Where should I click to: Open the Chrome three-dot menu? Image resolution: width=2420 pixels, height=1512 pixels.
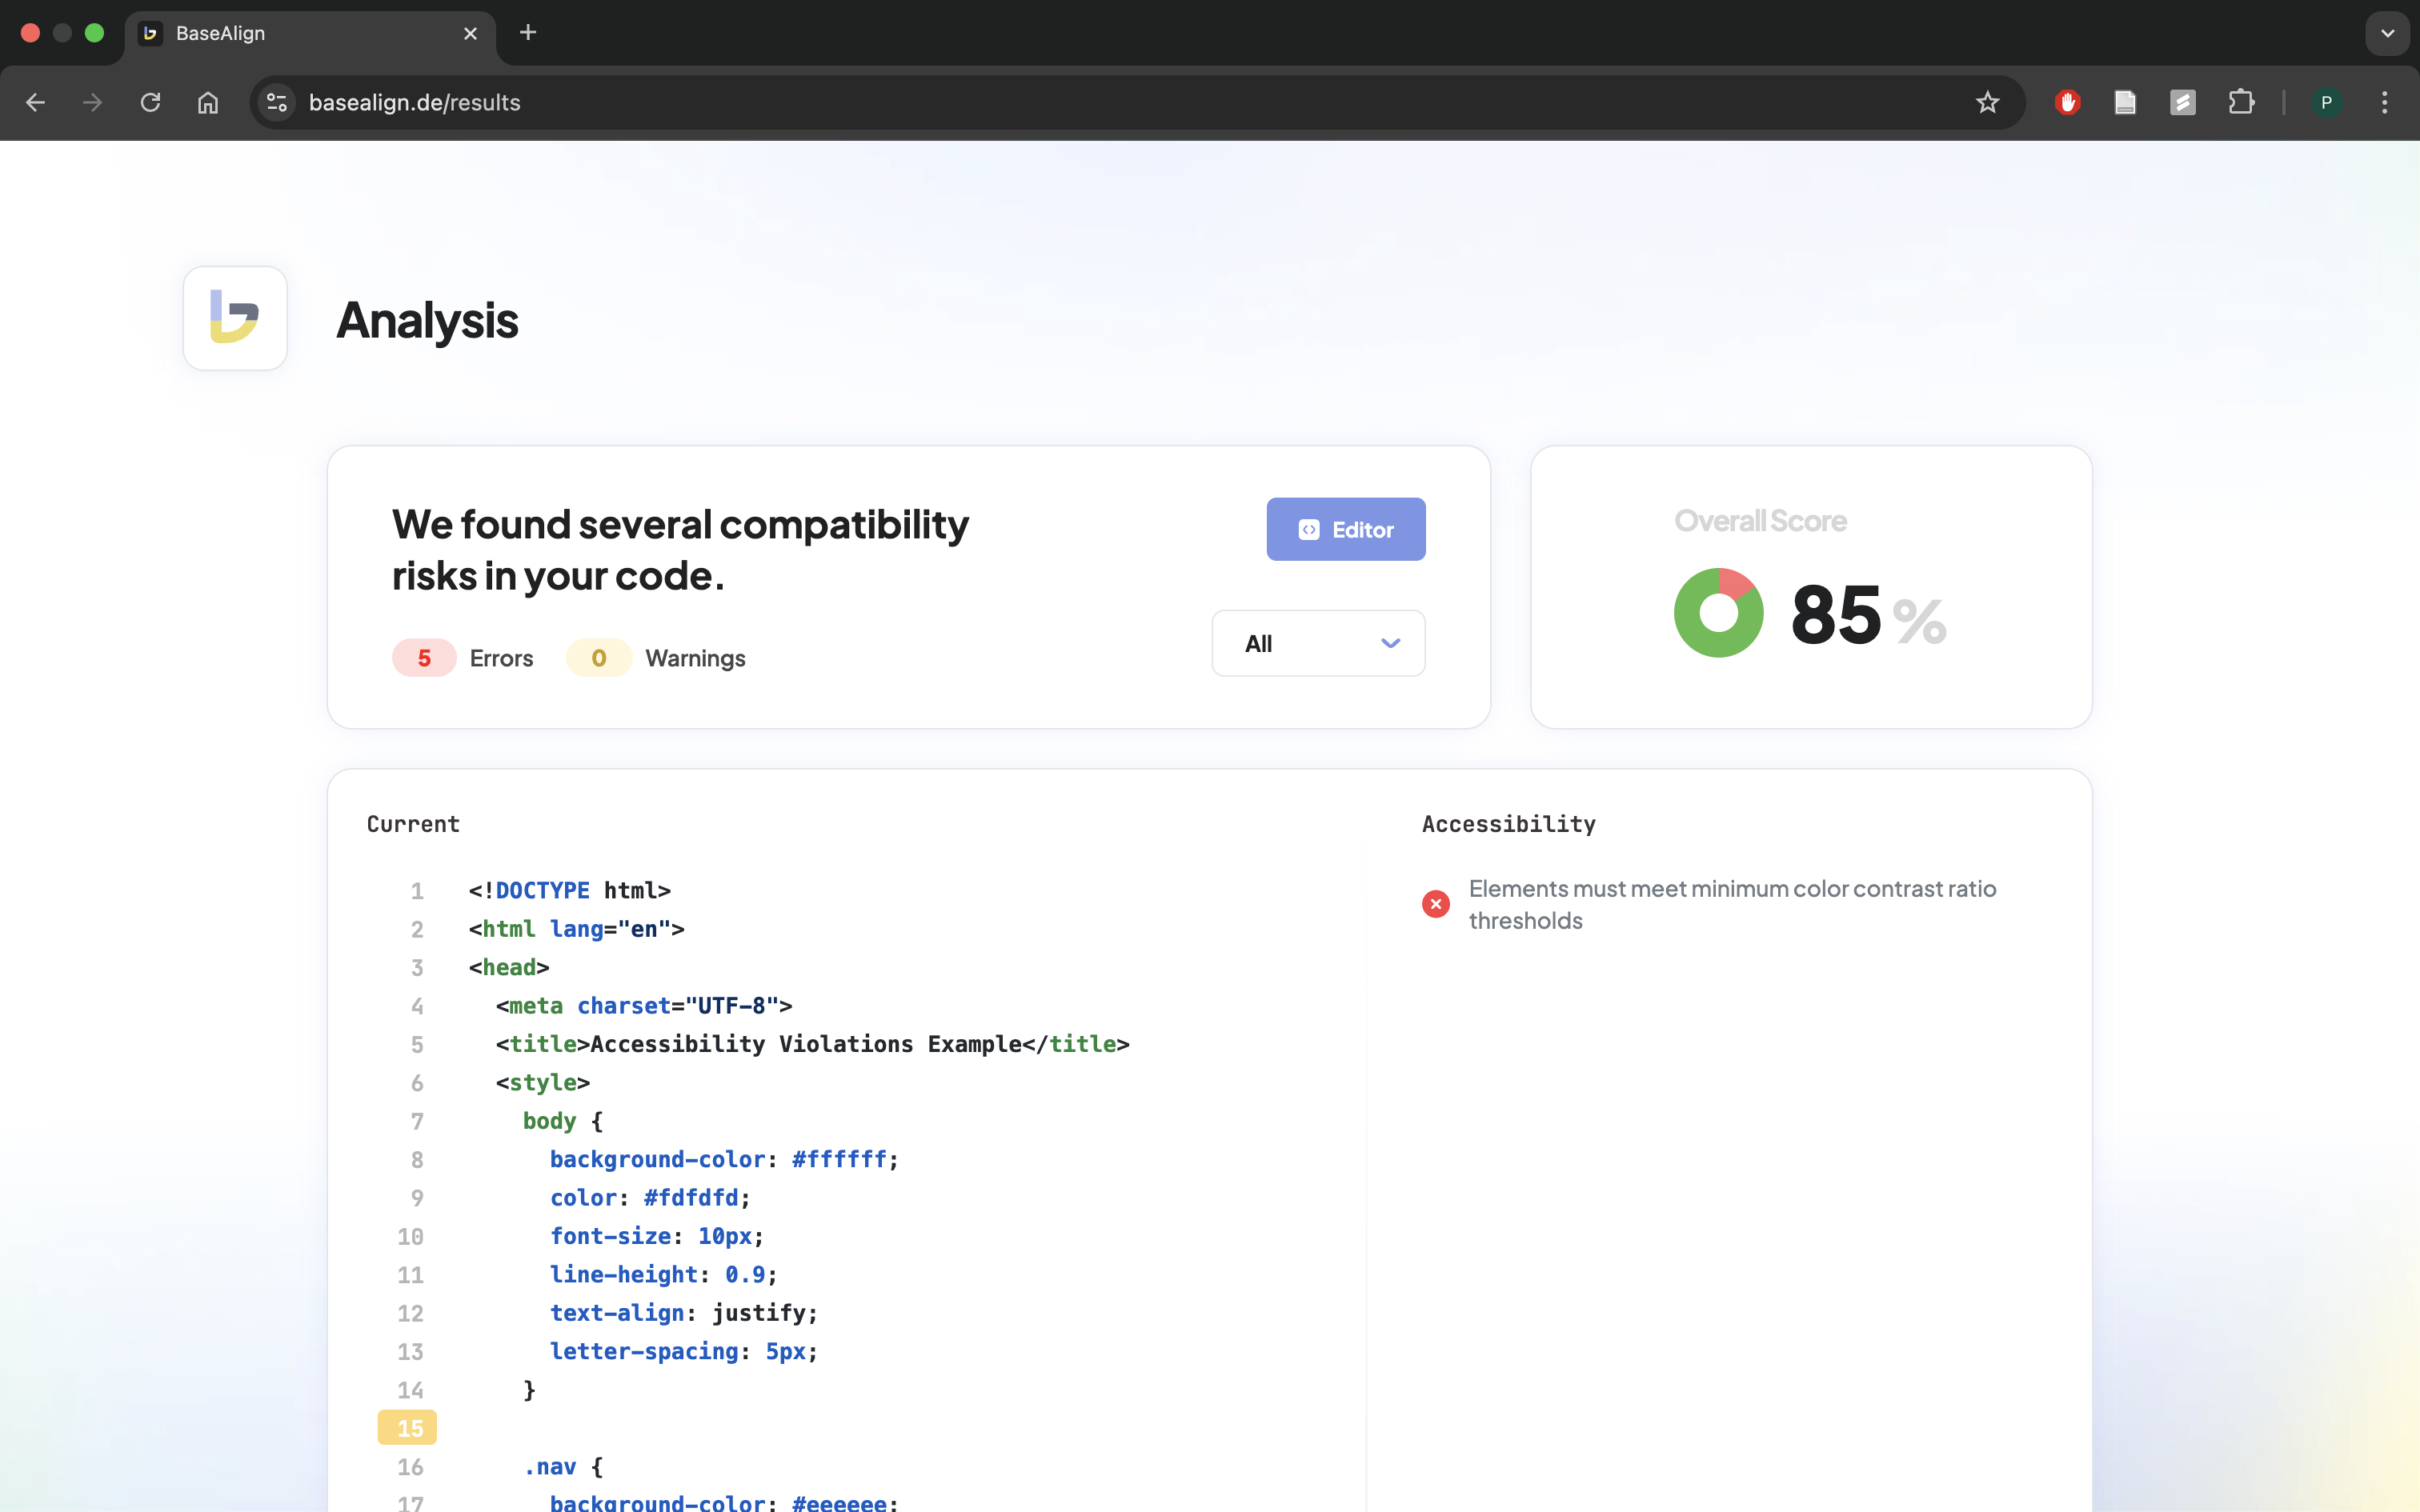pyautogui.click(x=2384, y=102)
